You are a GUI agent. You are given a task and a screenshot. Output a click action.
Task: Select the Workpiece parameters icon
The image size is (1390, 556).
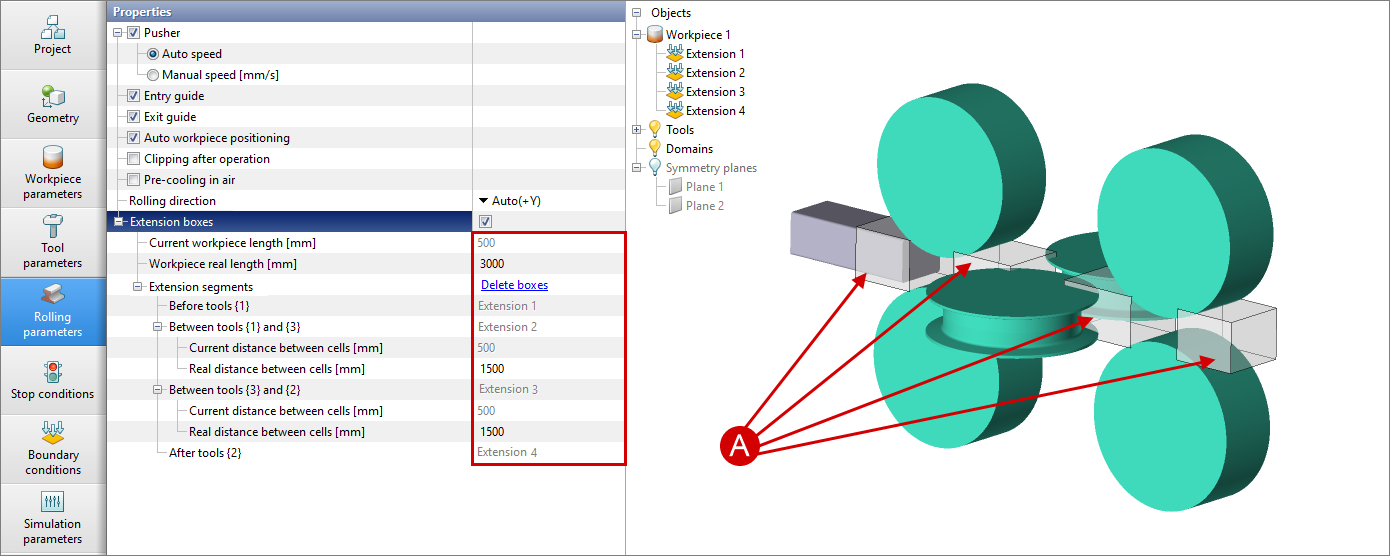tap(52, 158)
